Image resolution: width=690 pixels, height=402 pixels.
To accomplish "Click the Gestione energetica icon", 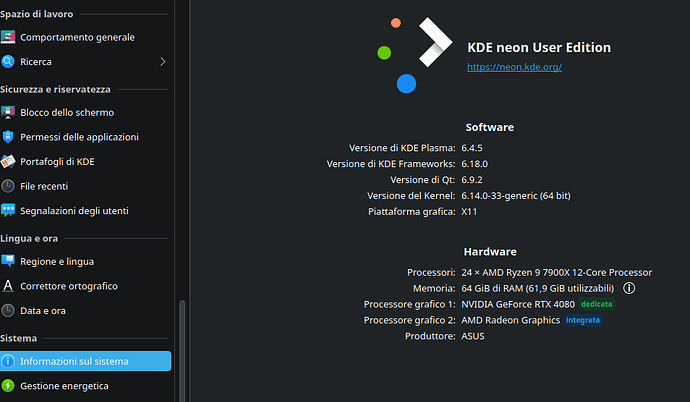I will [8, 386].
